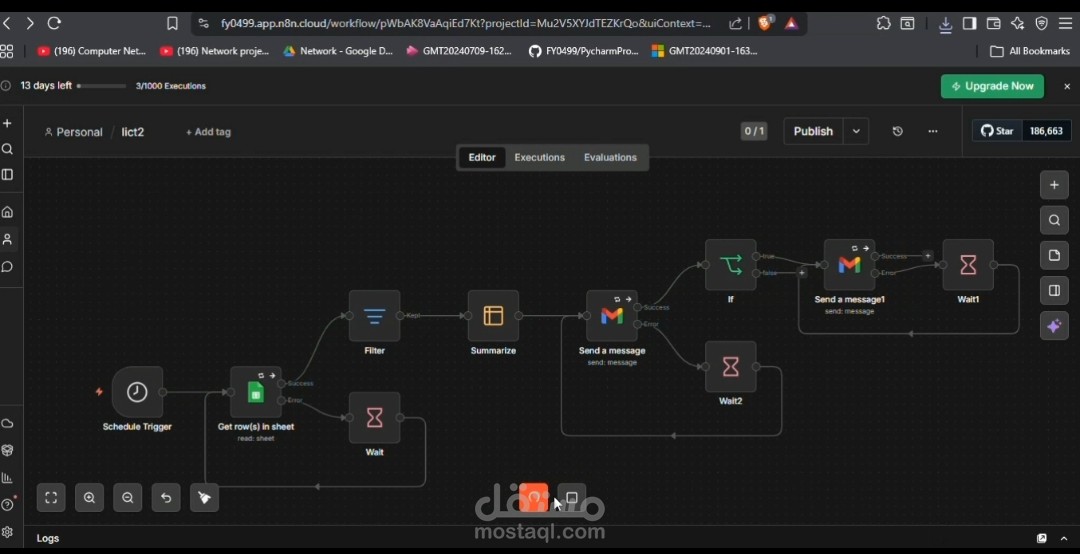The width and height of the screenshot is (1080, 554).
Task: Zoom in on the workflow canvas
Action: coord(90,497)
